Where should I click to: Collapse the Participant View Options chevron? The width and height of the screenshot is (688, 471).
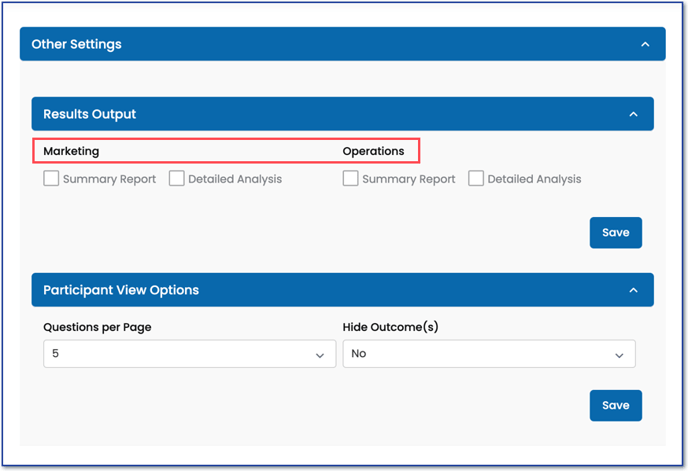(633, 290)
